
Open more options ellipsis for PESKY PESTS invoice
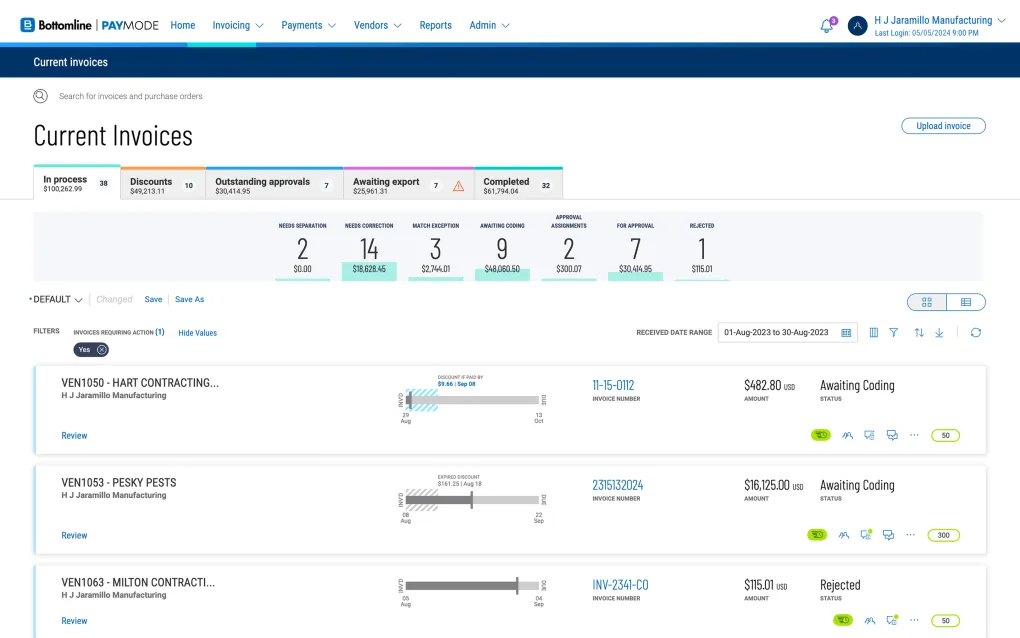click(910, 535)
